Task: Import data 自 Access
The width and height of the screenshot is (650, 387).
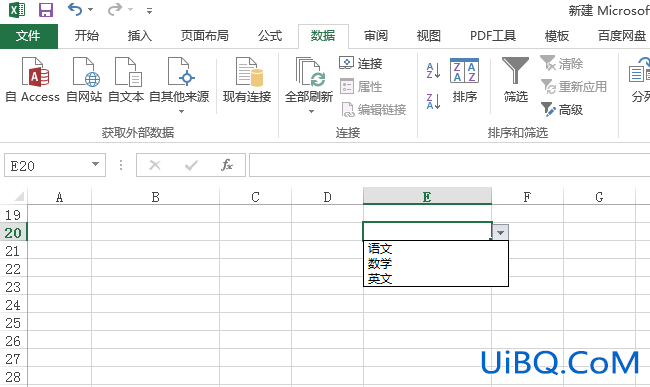Action: pyautogui.click(x=32, y=80)
